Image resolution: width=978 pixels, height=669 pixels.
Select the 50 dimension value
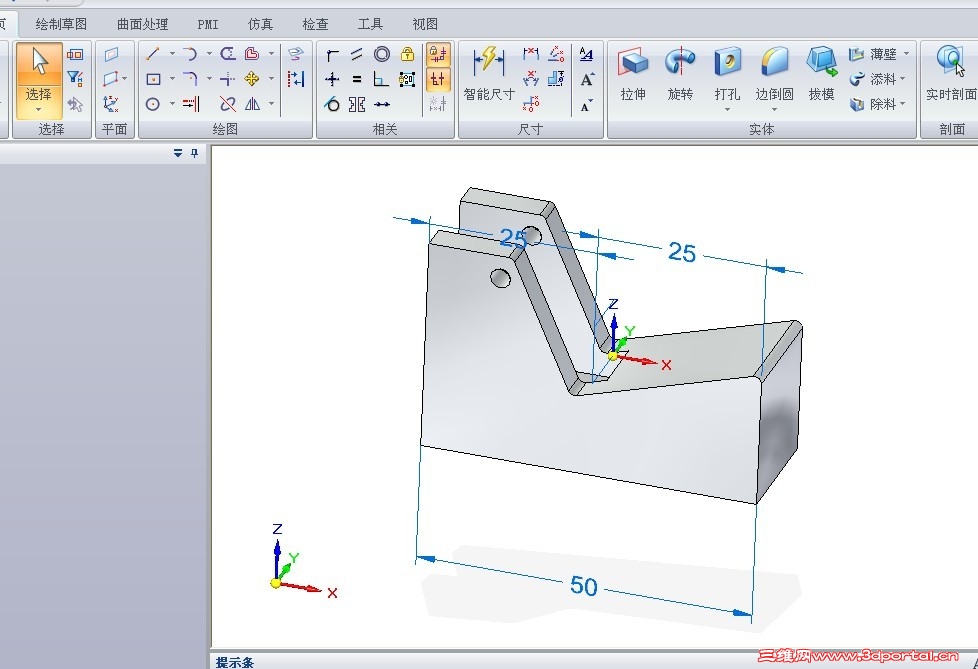tap(584, 586)
